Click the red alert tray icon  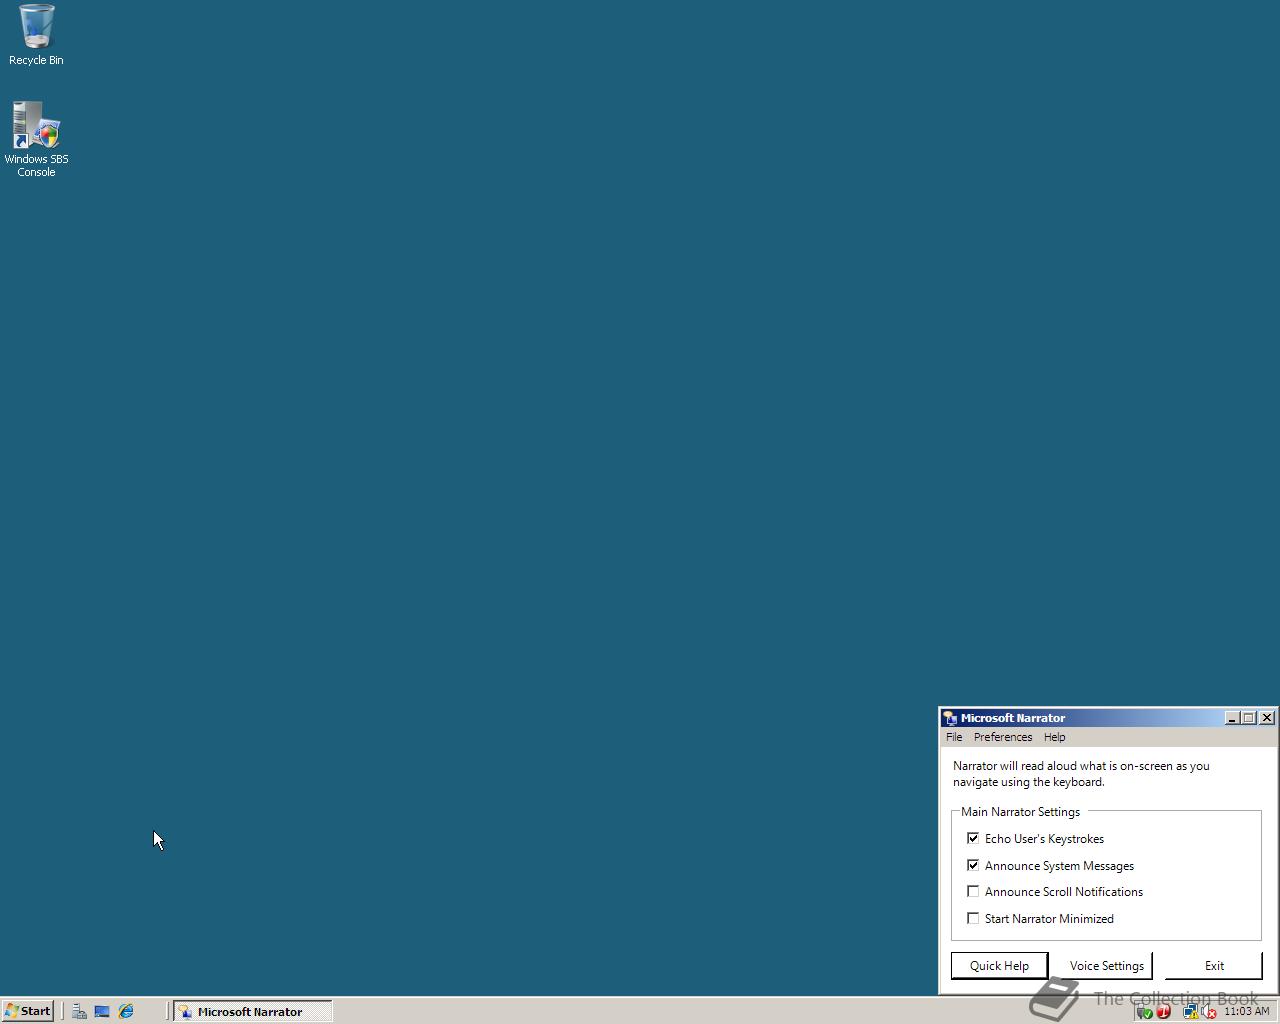(1164, 1011)
